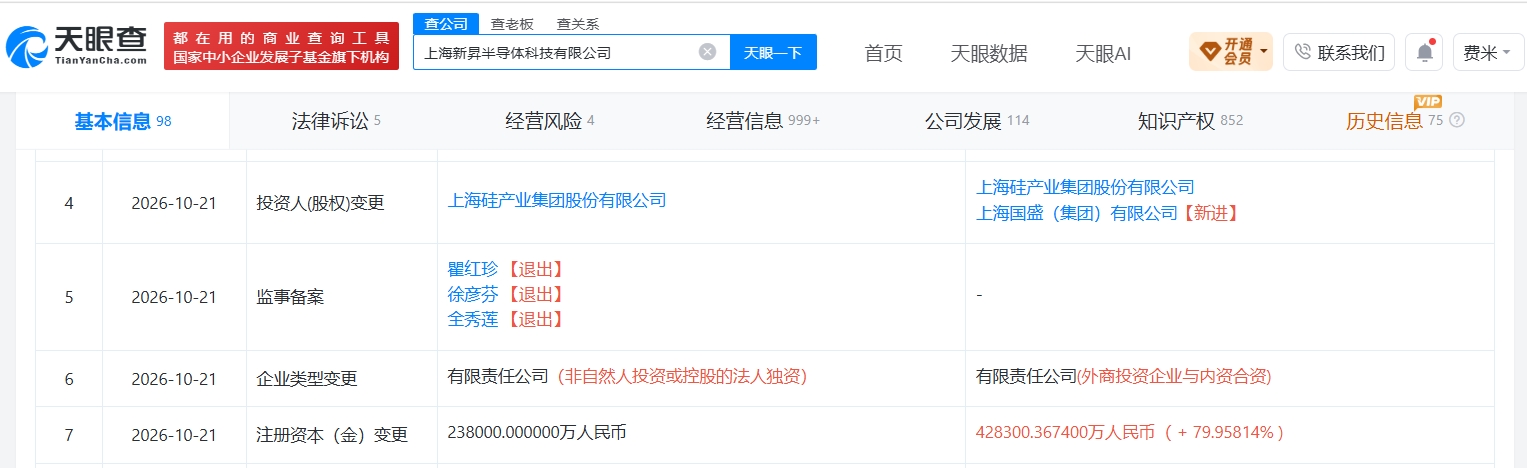Click 监事备案 cell text
The image size is (1527, 468).
[290, 298]
